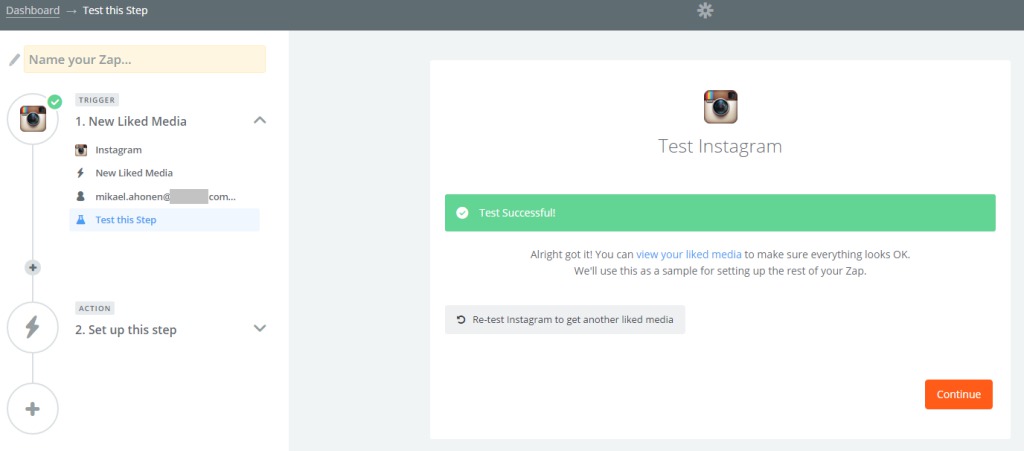Click the flask icon beside Test this Step
The image size is (1024, 451).
tap(81, 220)
